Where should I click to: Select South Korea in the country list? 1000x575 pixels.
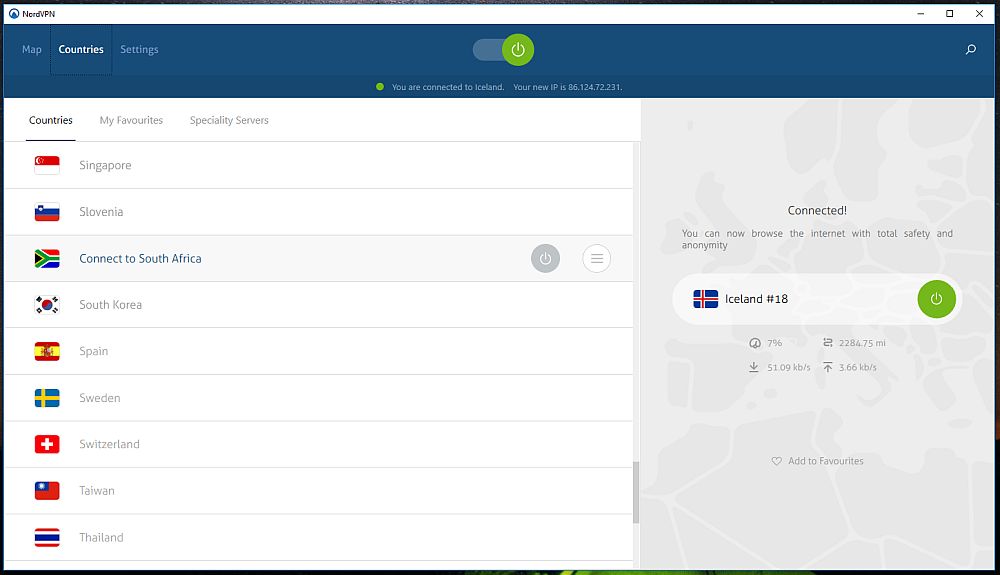319,305
